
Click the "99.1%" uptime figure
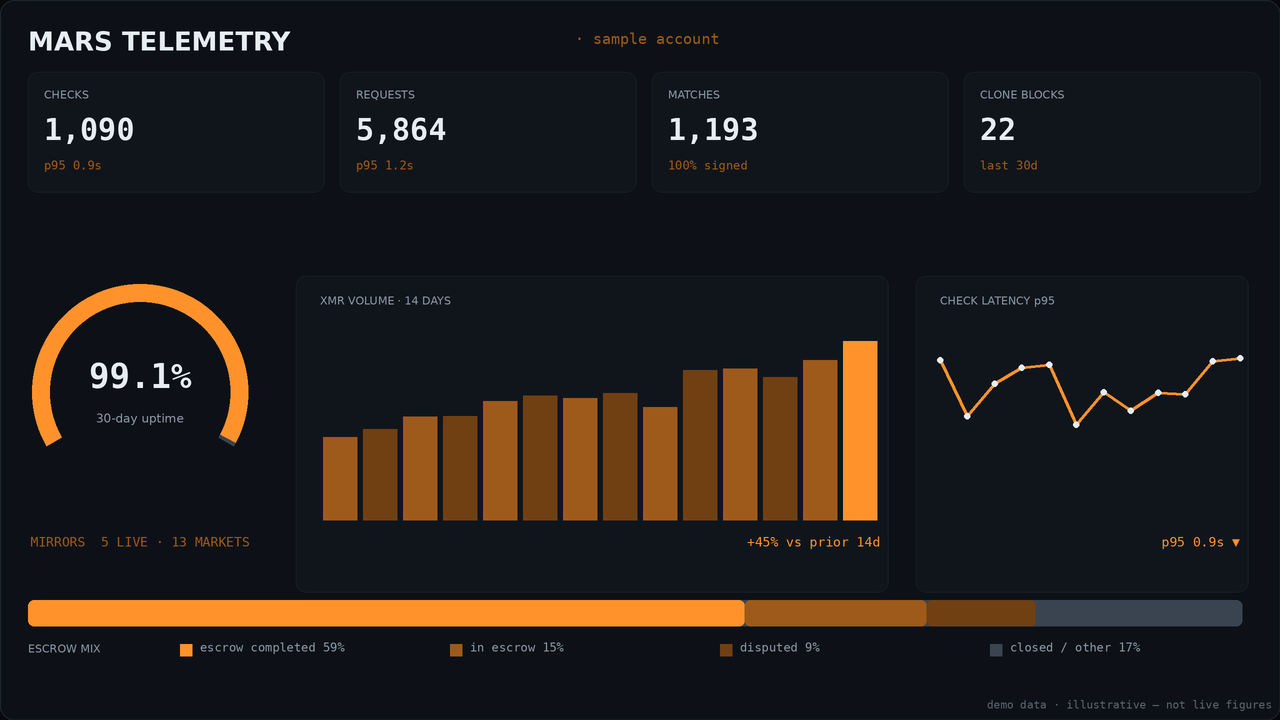[140, 376]
